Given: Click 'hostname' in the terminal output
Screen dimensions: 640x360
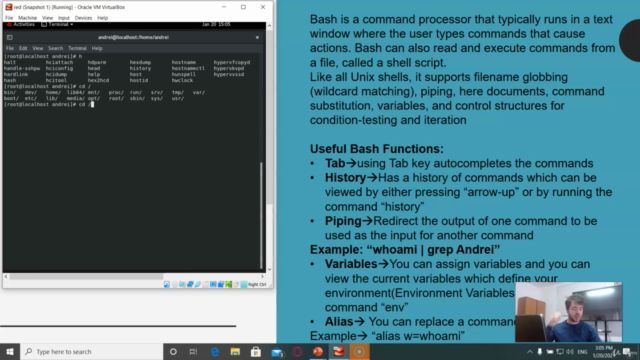Looking at the screenshot, I should [x=184, y=62].
